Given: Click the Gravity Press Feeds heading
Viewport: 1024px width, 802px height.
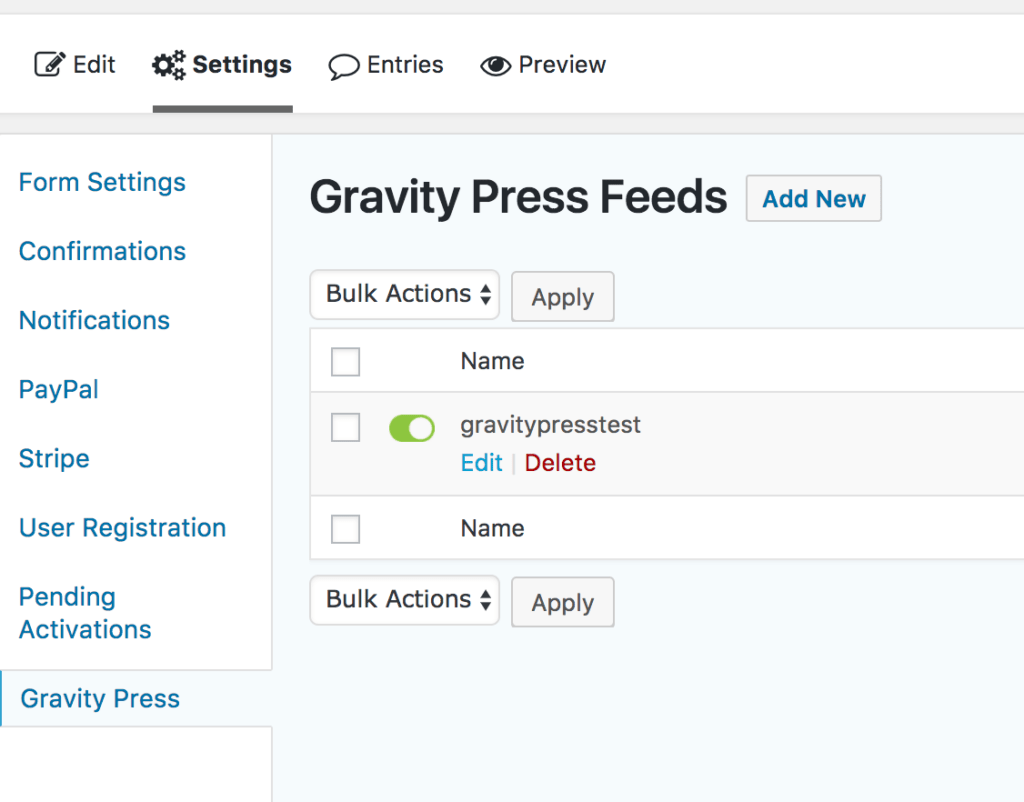Looking at the screenshot, I should tap(518, 197).
